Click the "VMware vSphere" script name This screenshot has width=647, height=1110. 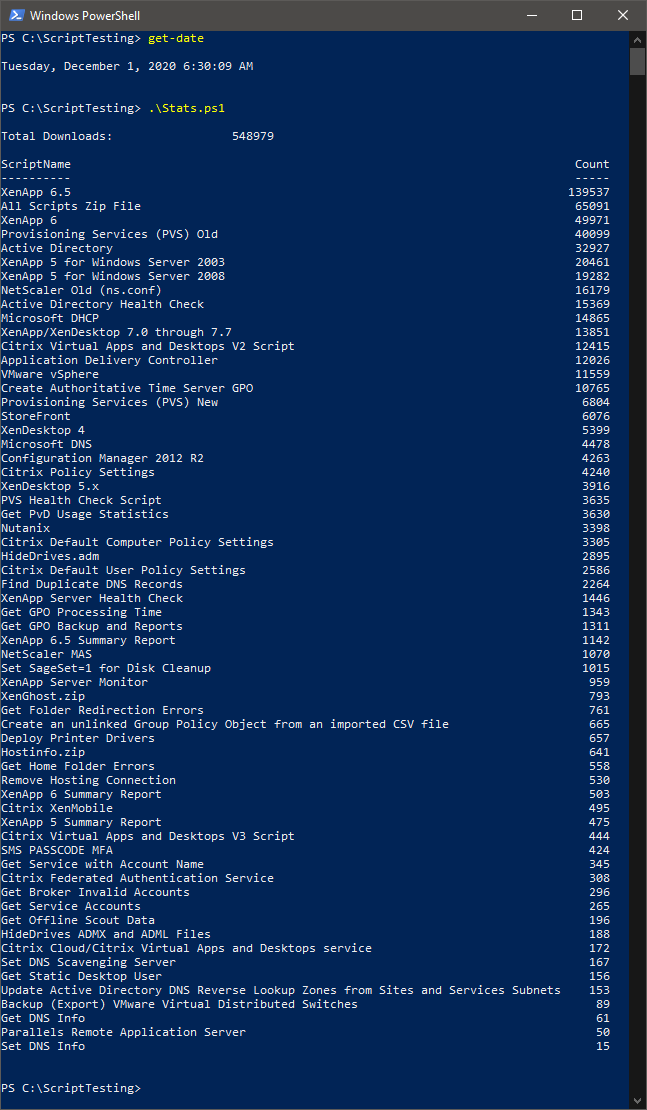pos(50,374)
